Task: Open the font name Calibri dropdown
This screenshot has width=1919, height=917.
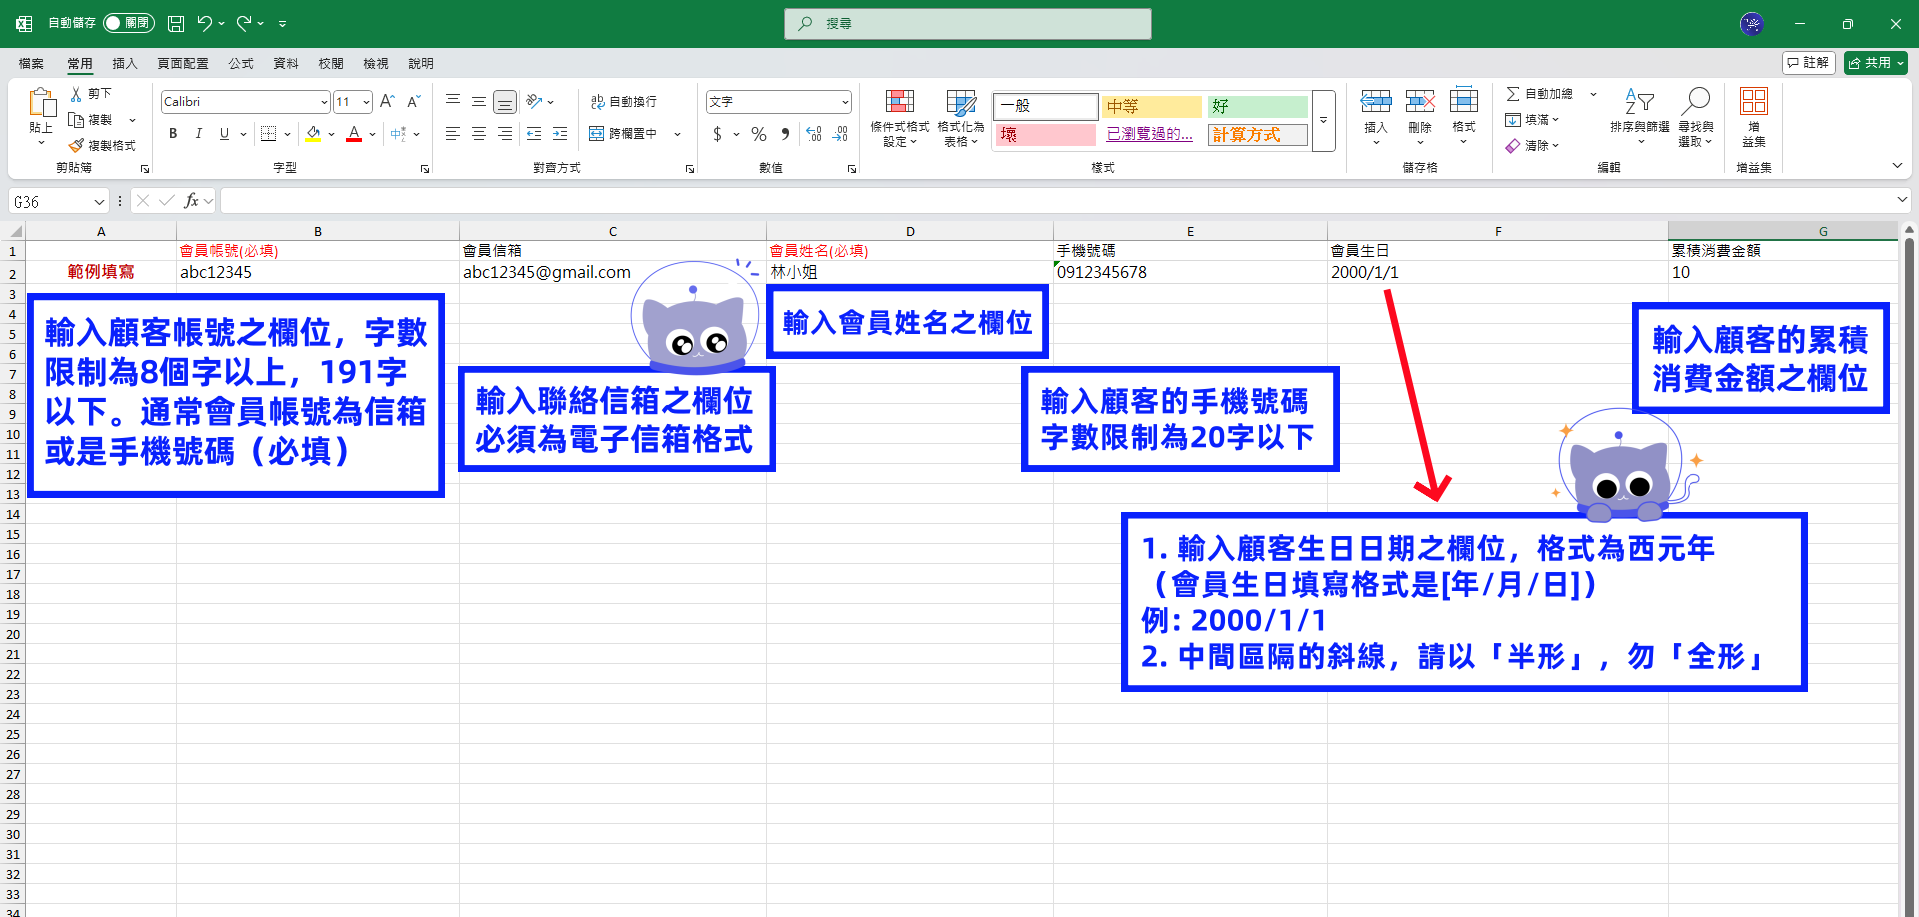Action: tap(324, 102)
